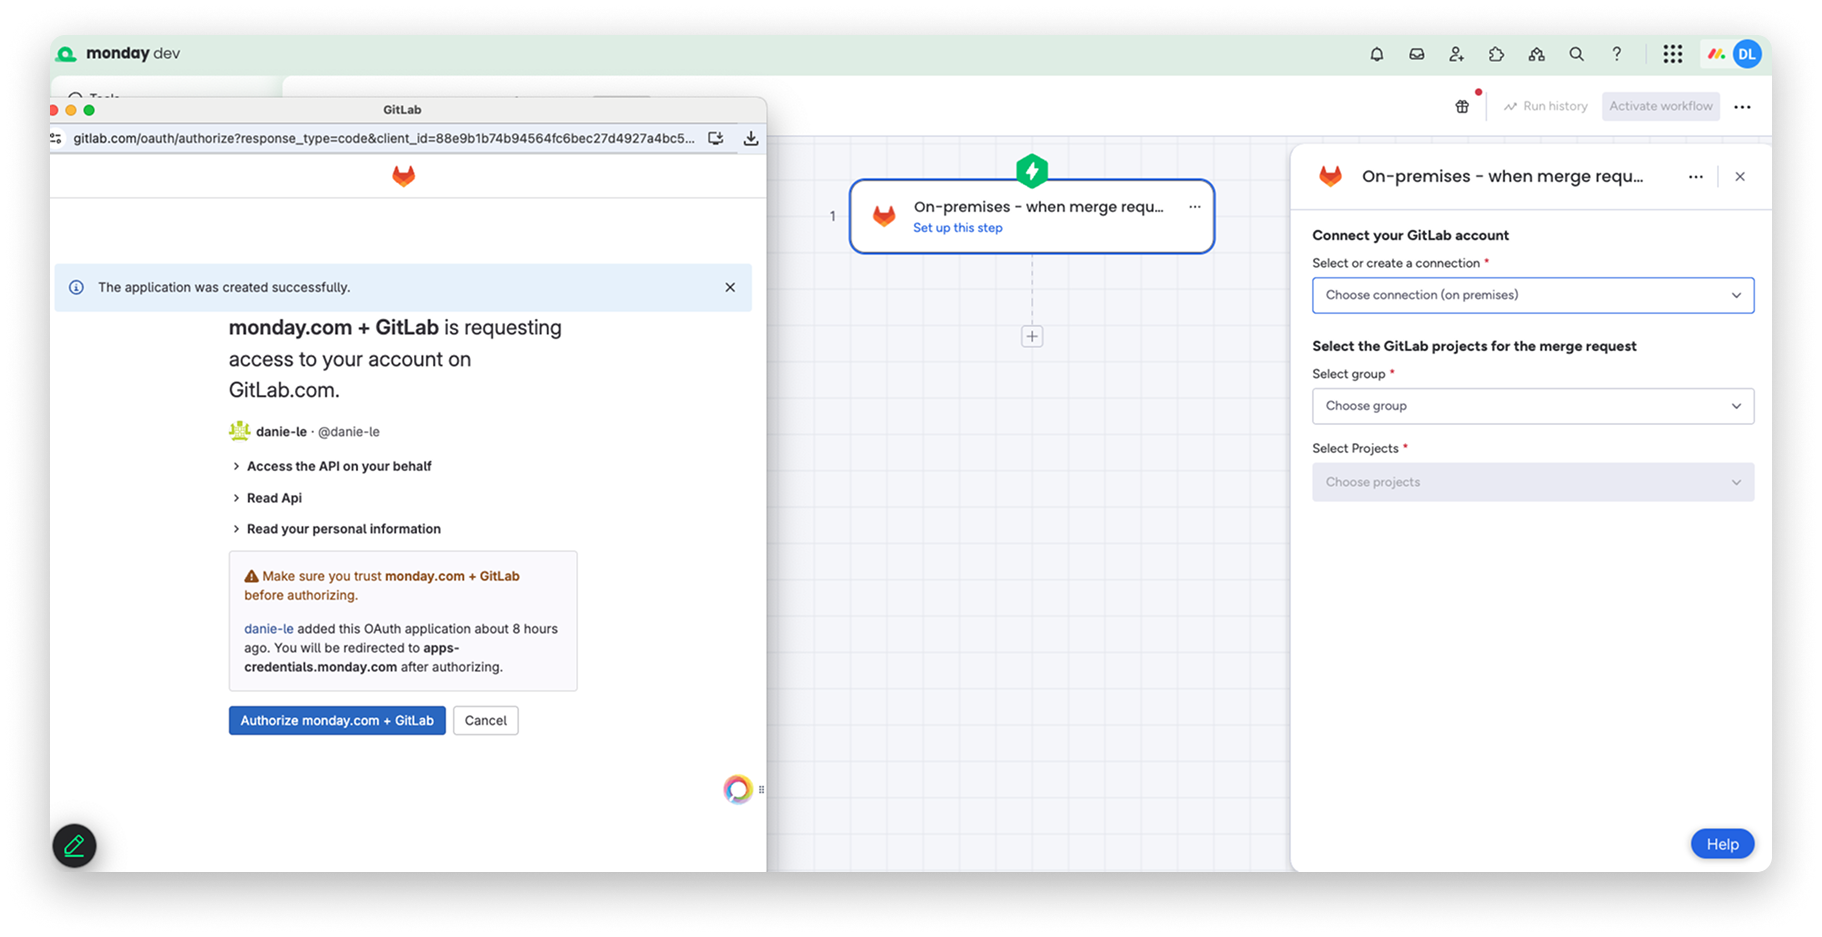The image size is (1822, 937).
Task: Open the nine-dot products switcher
Action: pyautogui.click(x=1672, y=54)
